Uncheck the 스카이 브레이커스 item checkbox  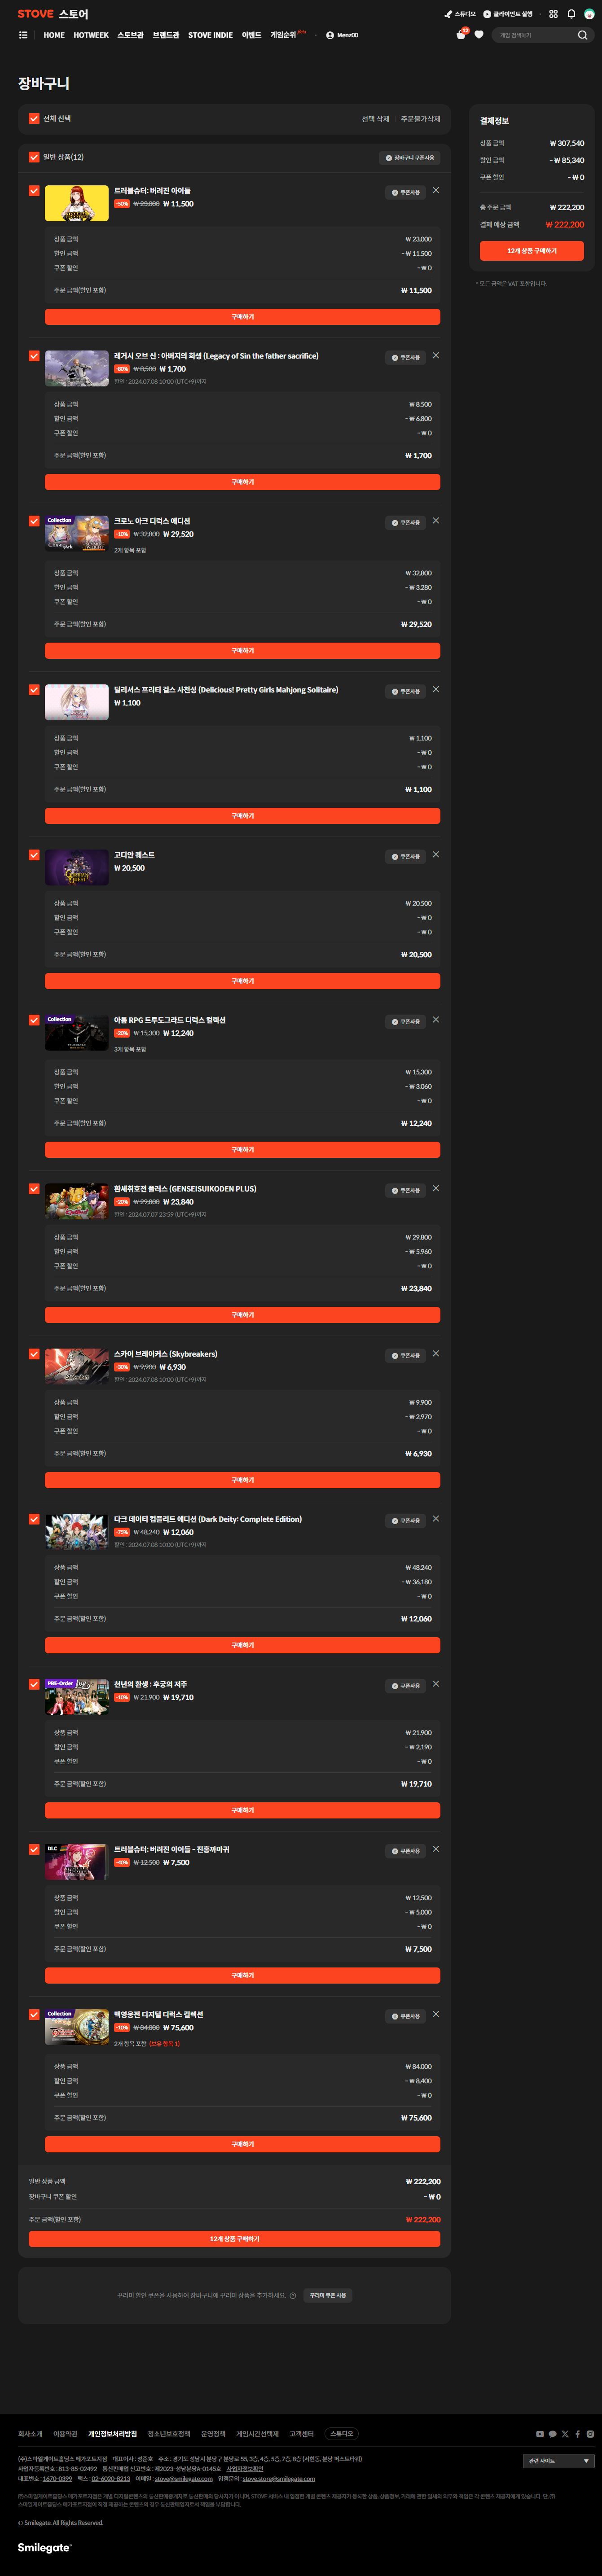(34, 1354)
